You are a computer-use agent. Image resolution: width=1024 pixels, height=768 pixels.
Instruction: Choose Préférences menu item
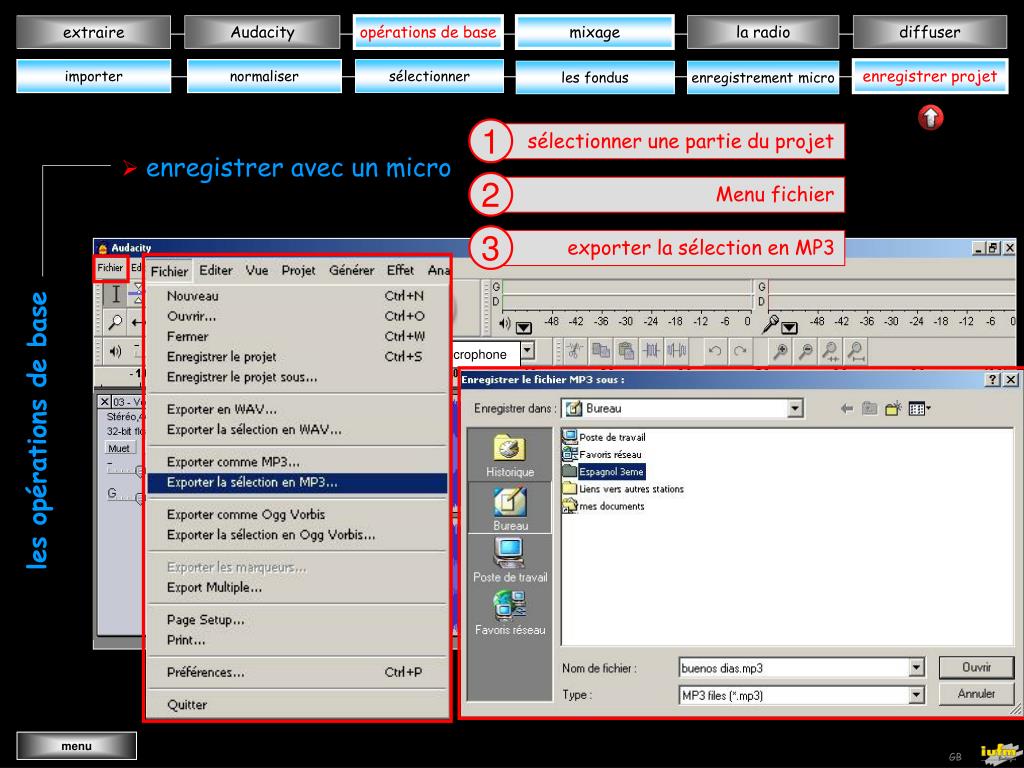click(297, 673)
